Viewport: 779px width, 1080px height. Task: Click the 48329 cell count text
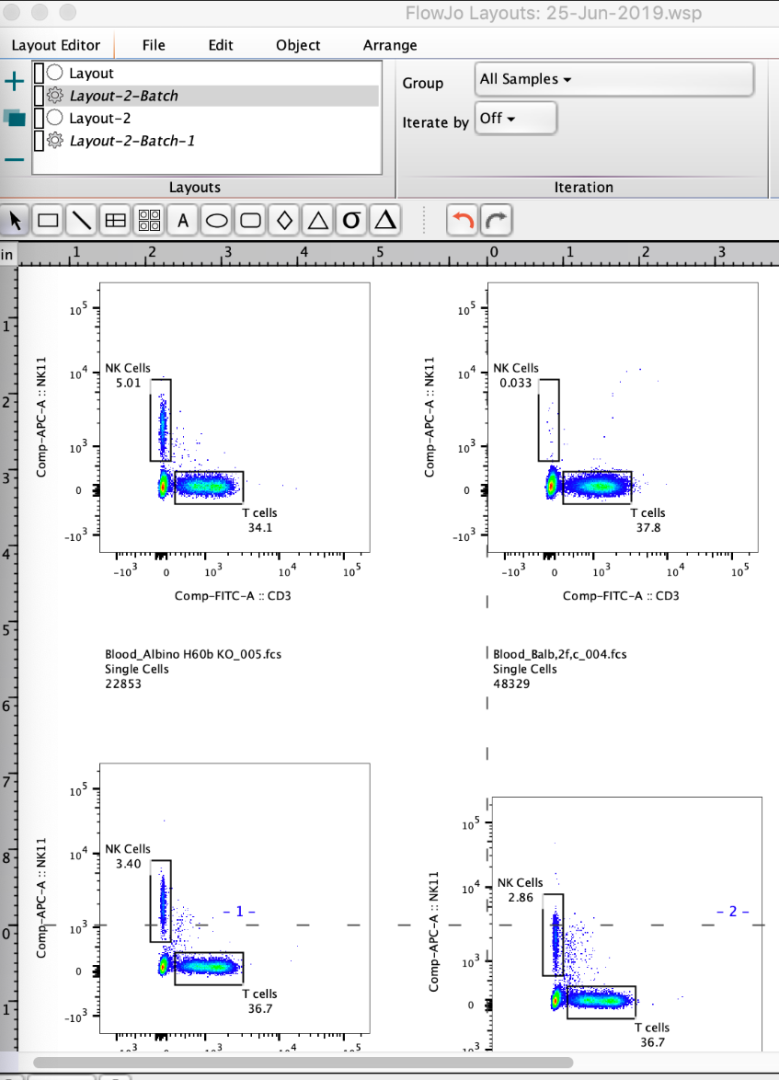(511, 684)
